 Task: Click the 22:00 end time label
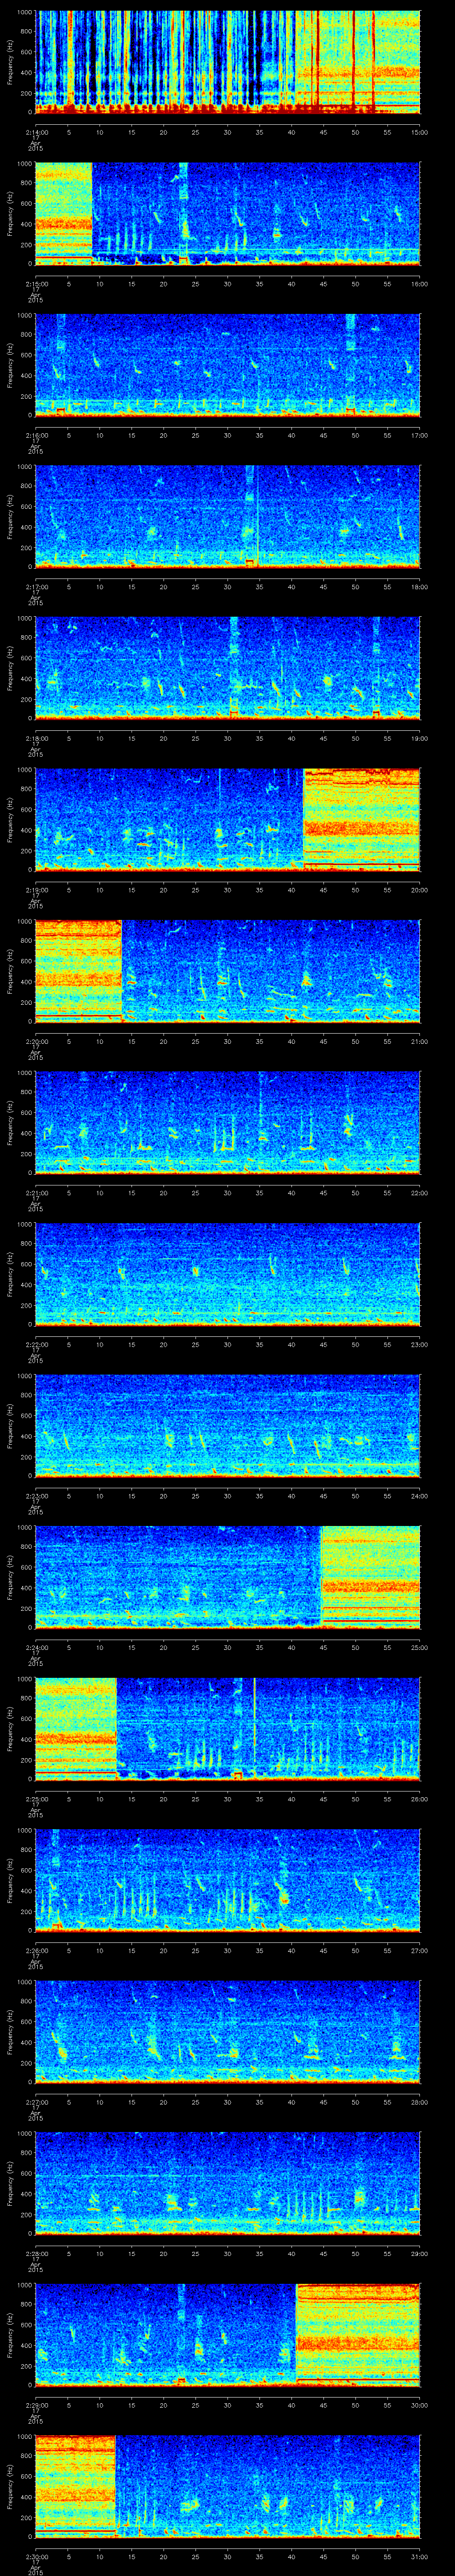pos(419,1192)
